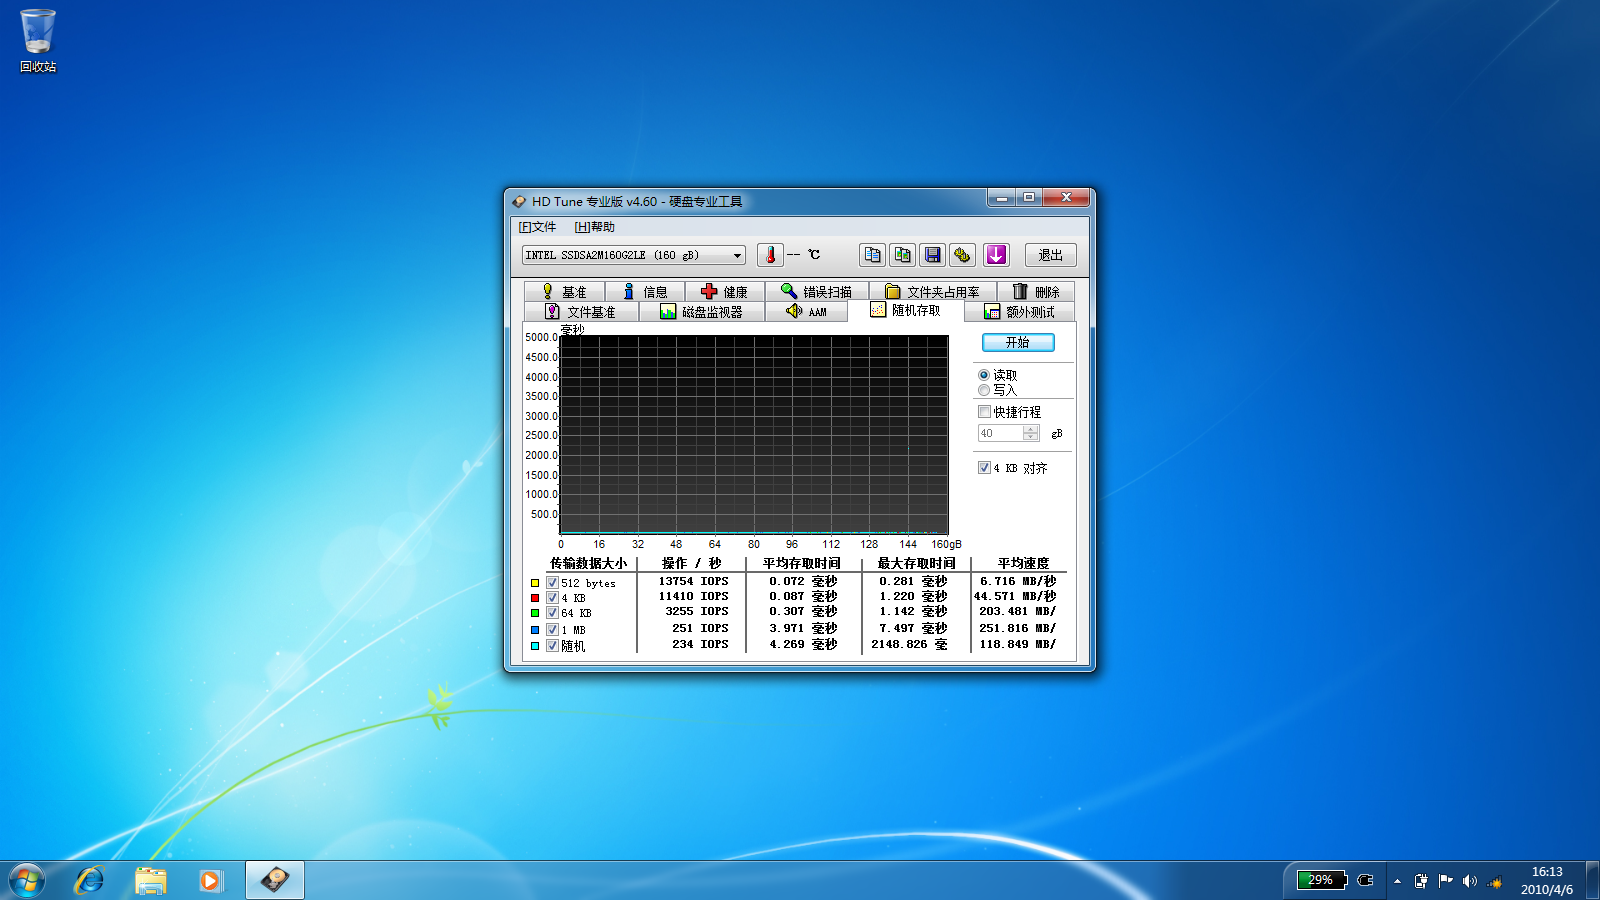Click the floppy disk save icon
This screenshot has height=900, width=1600.
932,255
